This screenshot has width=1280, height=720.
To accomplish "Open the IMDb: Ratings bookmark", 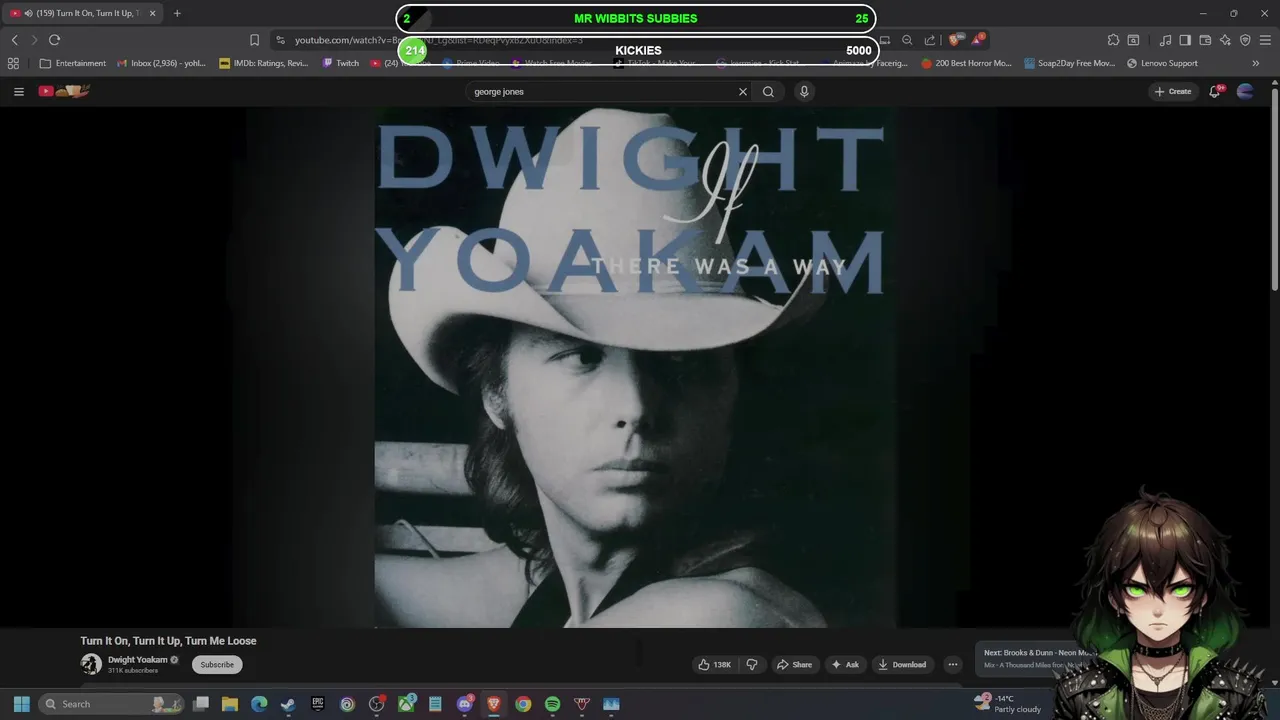I will (x=264, y=63).
